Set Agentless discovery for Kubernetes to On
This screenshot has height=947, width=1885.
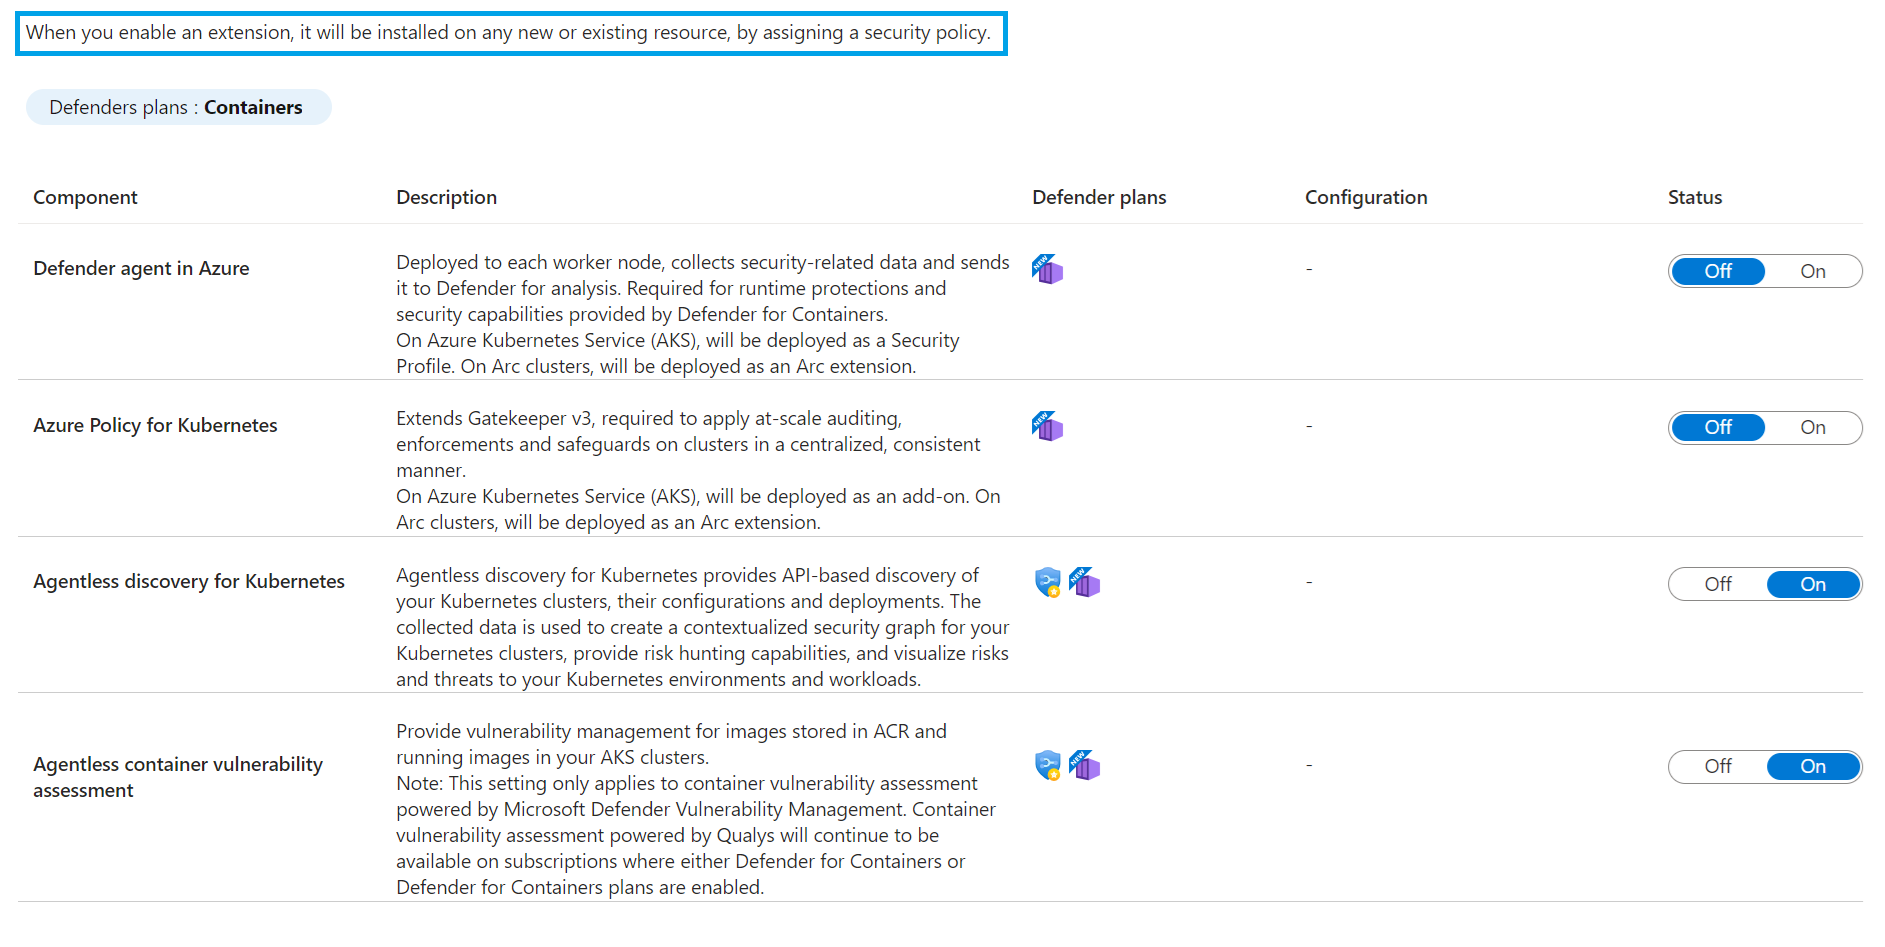(1813, 584)
